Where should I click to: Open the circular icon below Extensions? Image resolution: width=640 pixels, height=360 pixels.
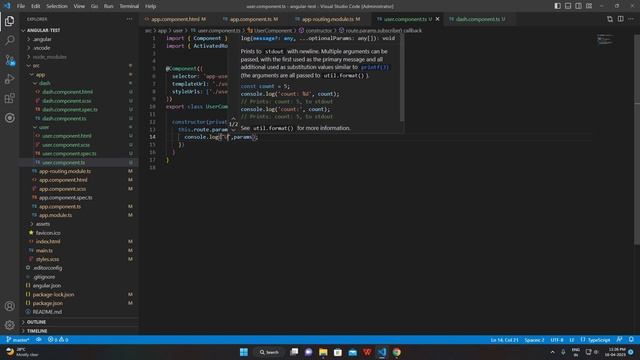click(9, 118)
